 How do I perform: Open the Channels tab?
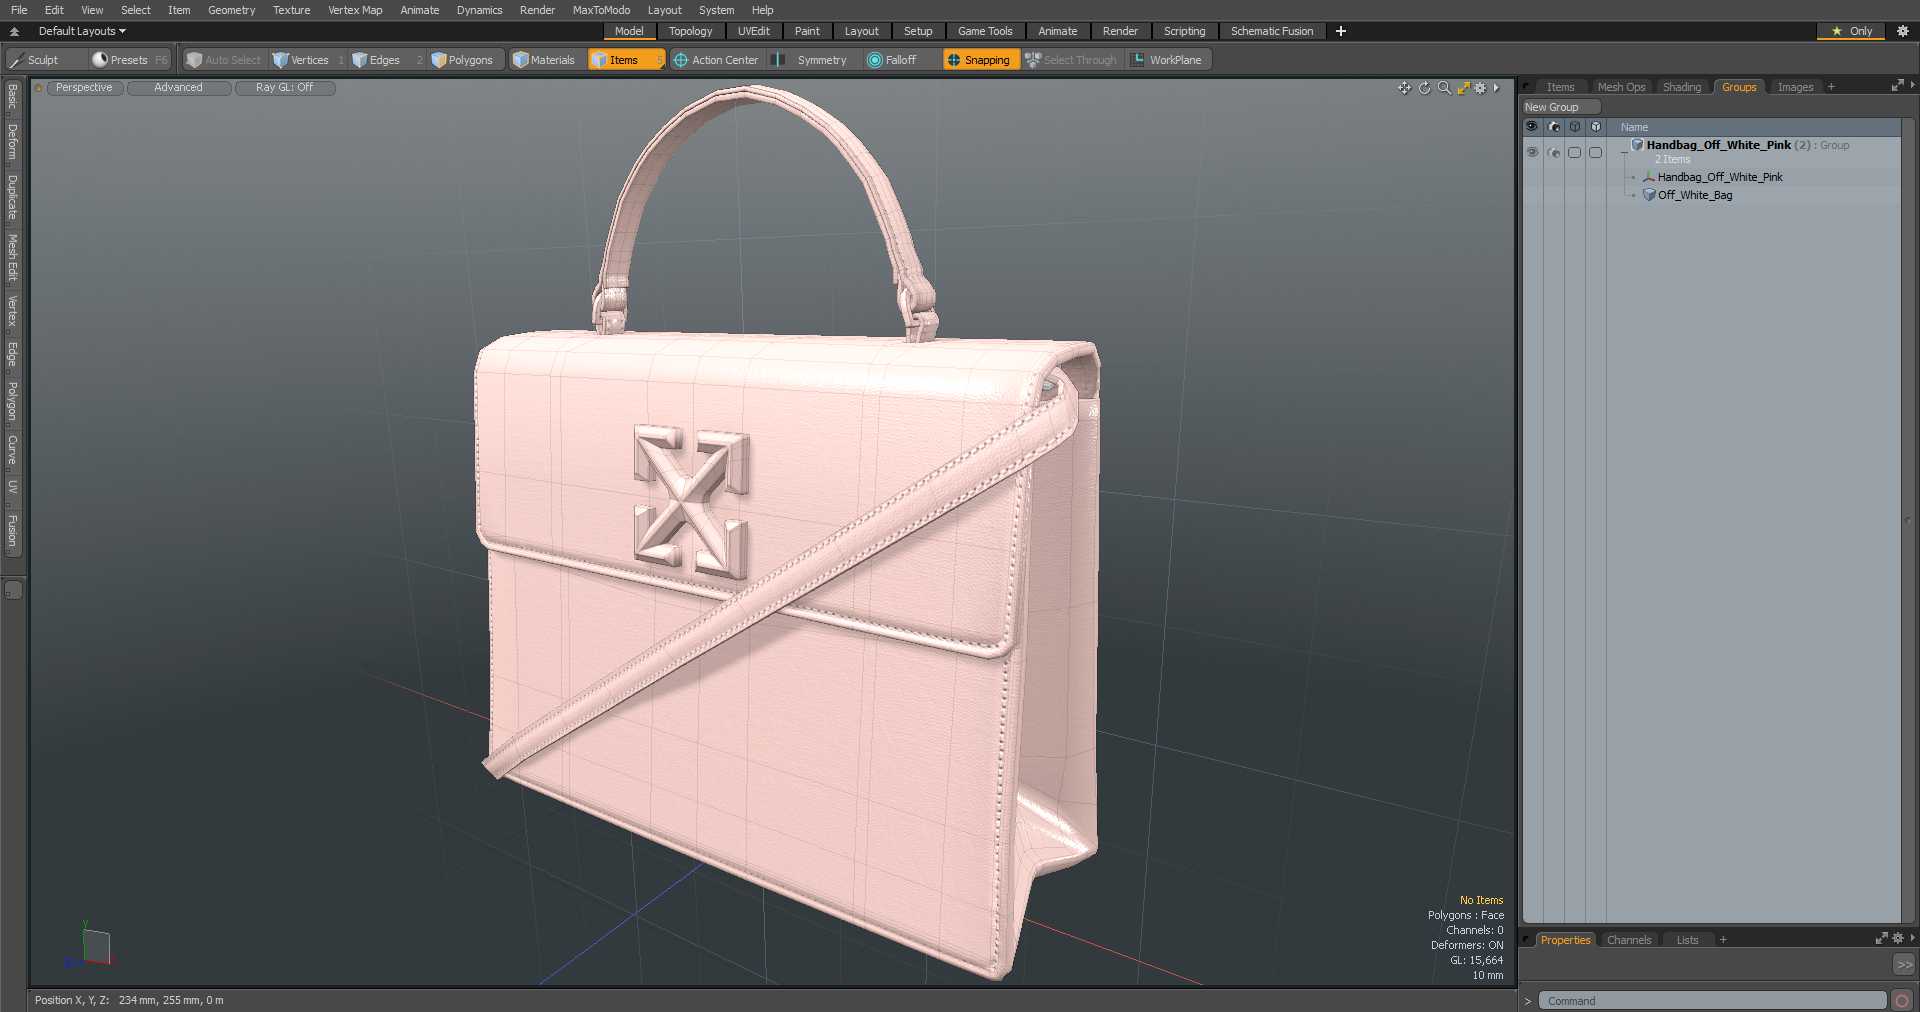coord(1629,940)
